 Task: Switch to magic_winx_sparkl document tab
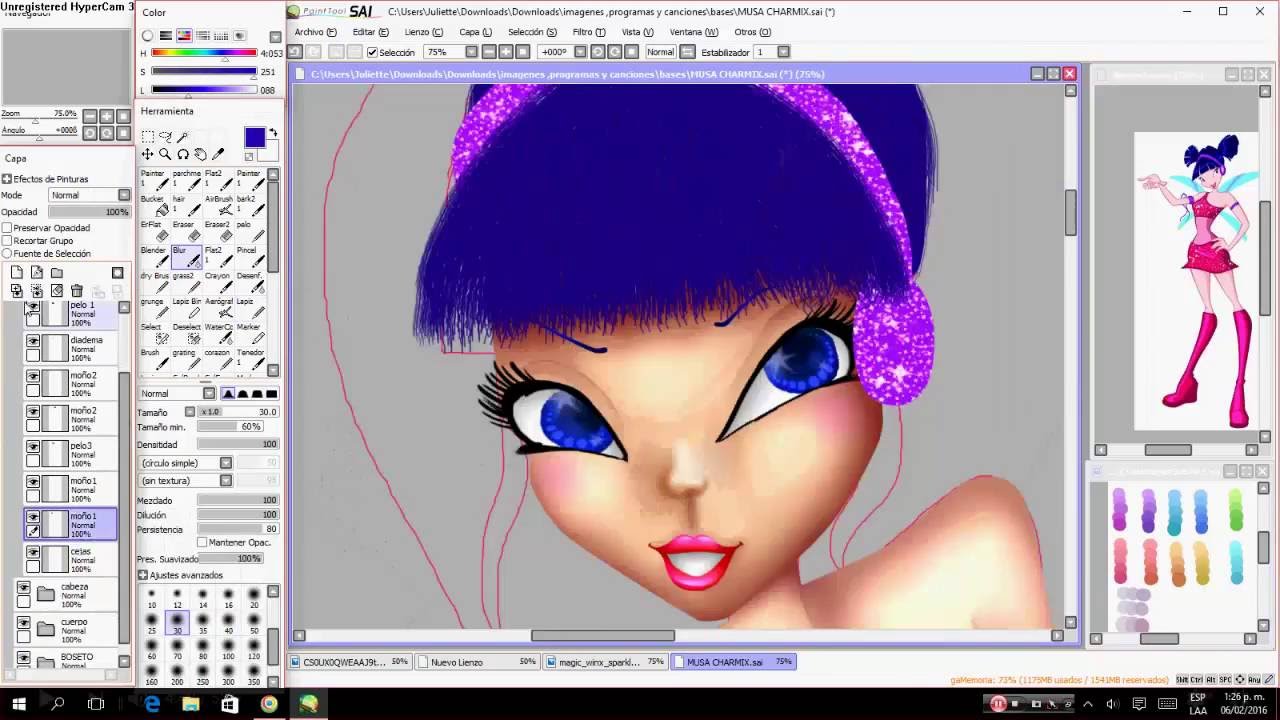606,662
